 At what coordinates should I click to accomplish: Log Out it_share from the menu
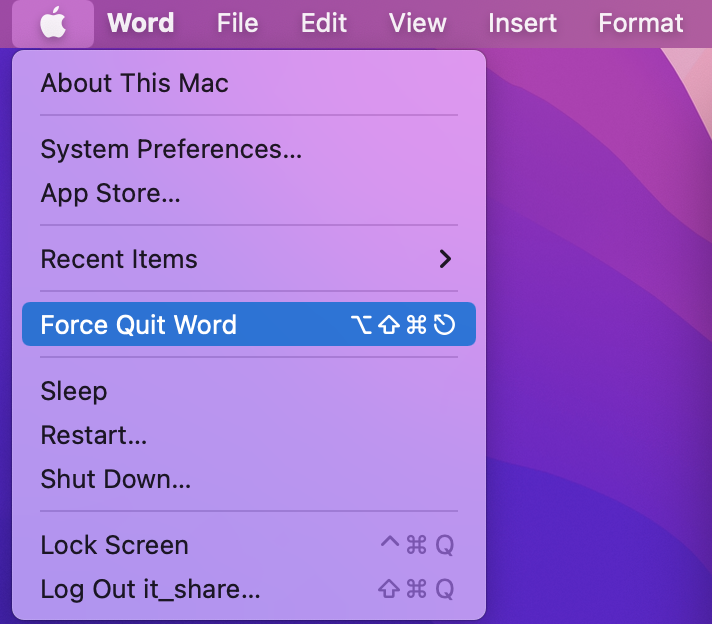click(x=150, y=589)
